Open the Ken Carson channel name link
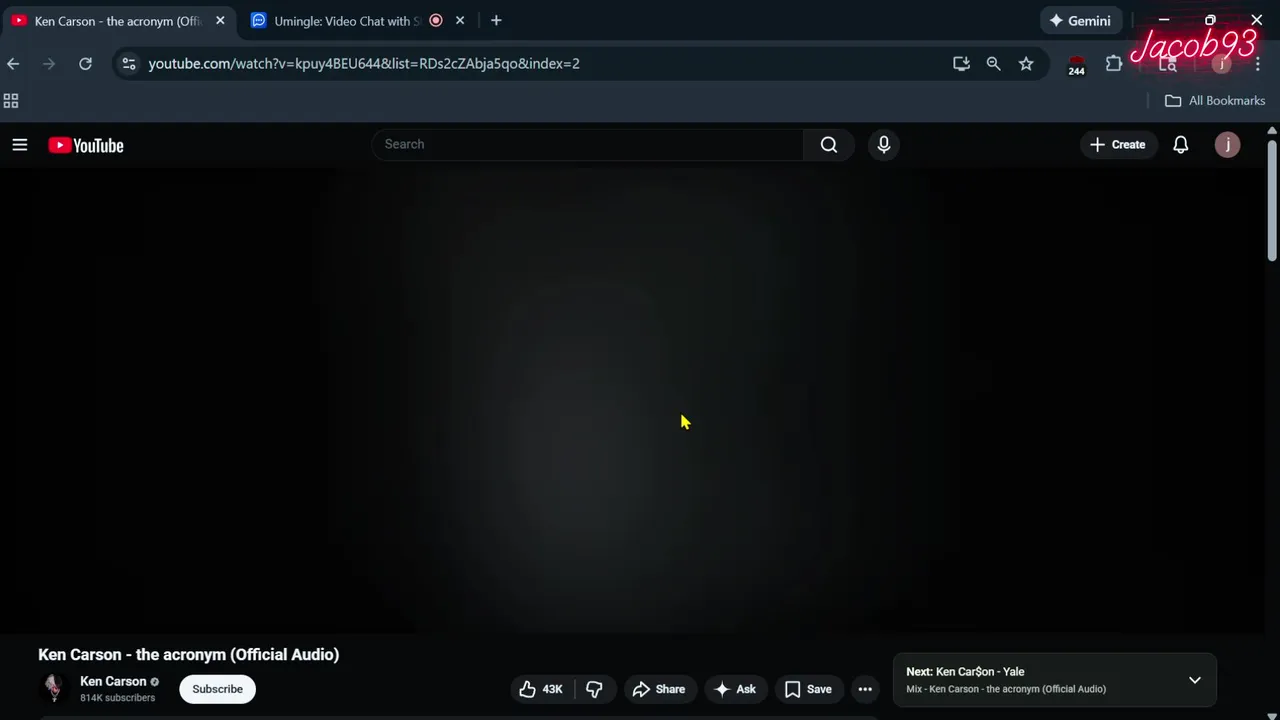This screenshot has height=720, width=1280. click(x=113, y=681)
